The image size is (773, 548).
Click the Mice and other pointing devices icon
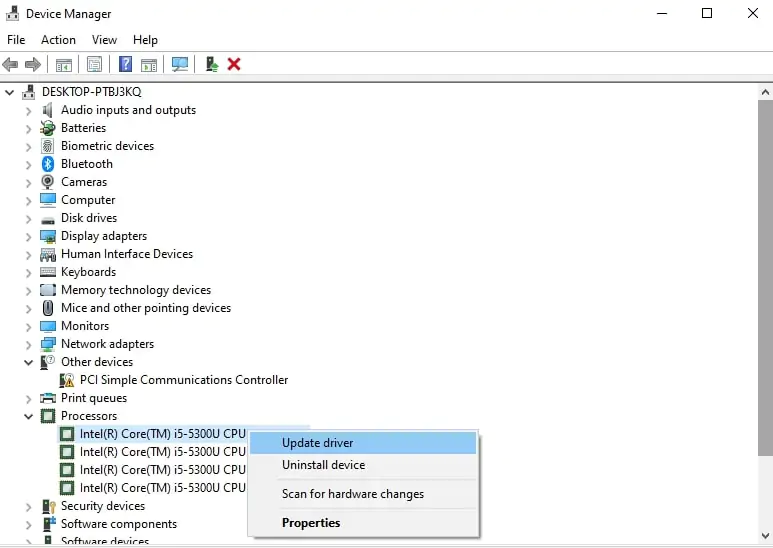pos(48,308)
